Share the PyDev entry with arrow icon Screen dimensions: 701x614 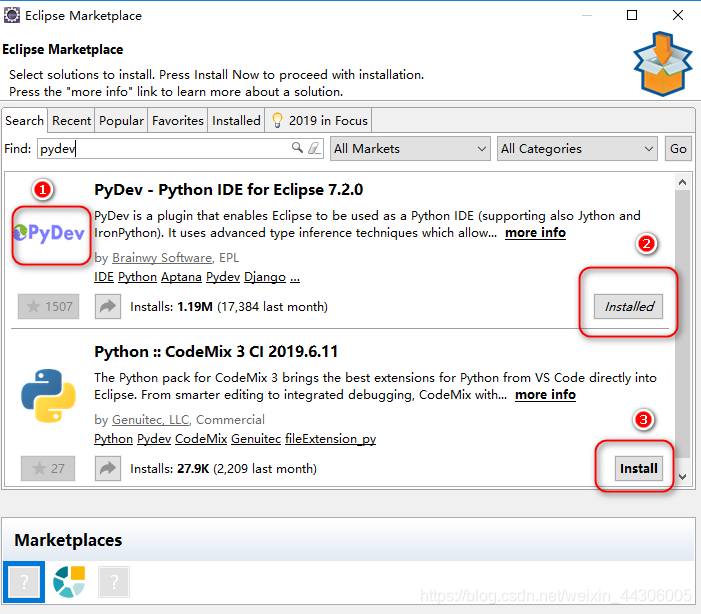tap(108, 307)
